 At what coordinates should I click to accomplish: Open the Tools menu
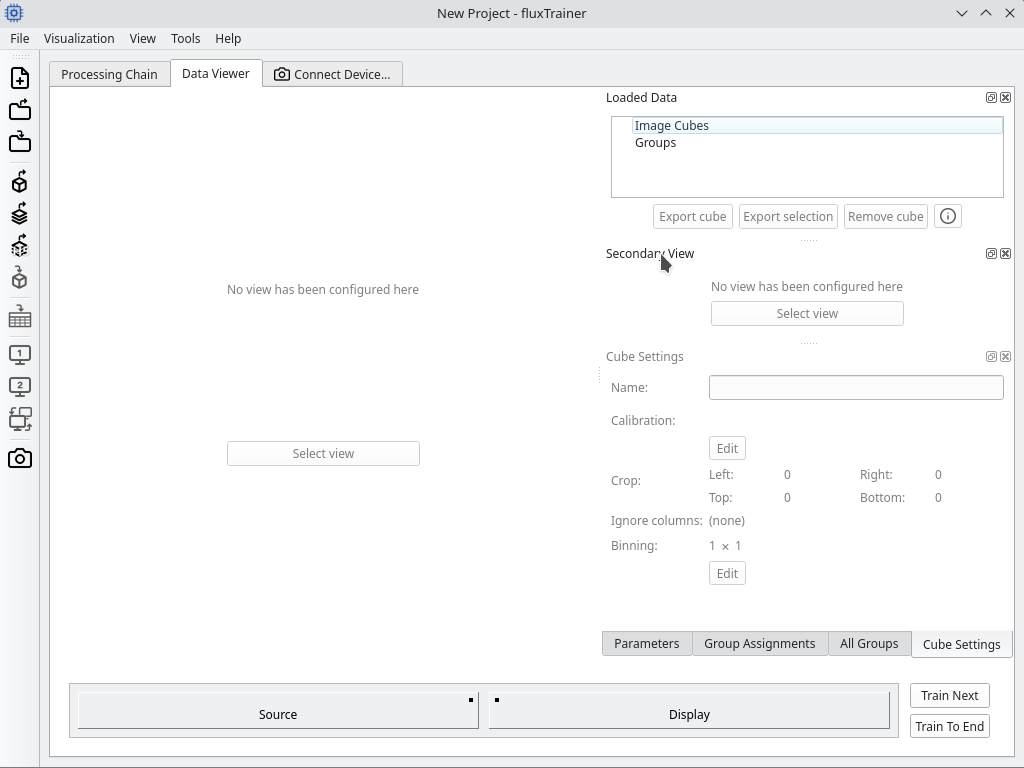(x=185, y=39)
